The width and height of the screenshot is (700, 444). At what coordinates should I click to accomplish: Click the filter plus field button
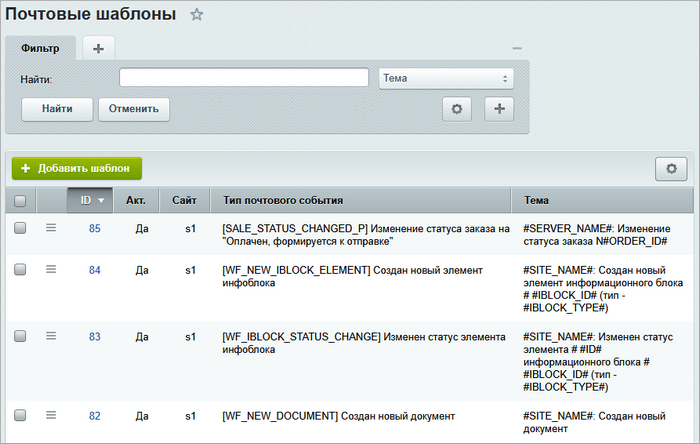(499, 109)
